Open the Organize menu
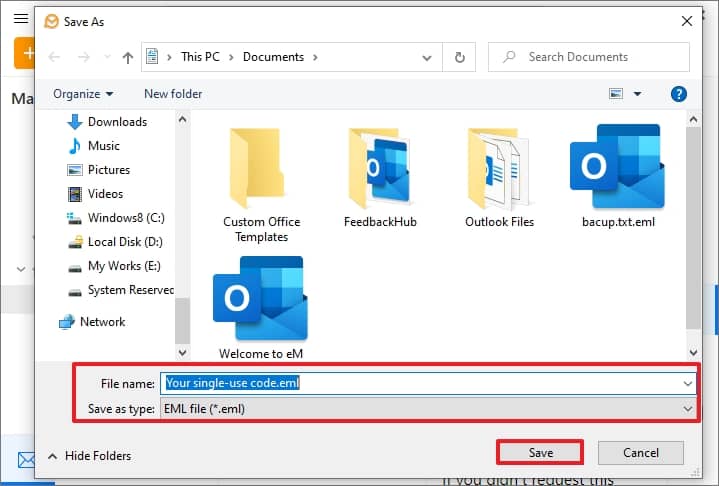 point(83,94)
